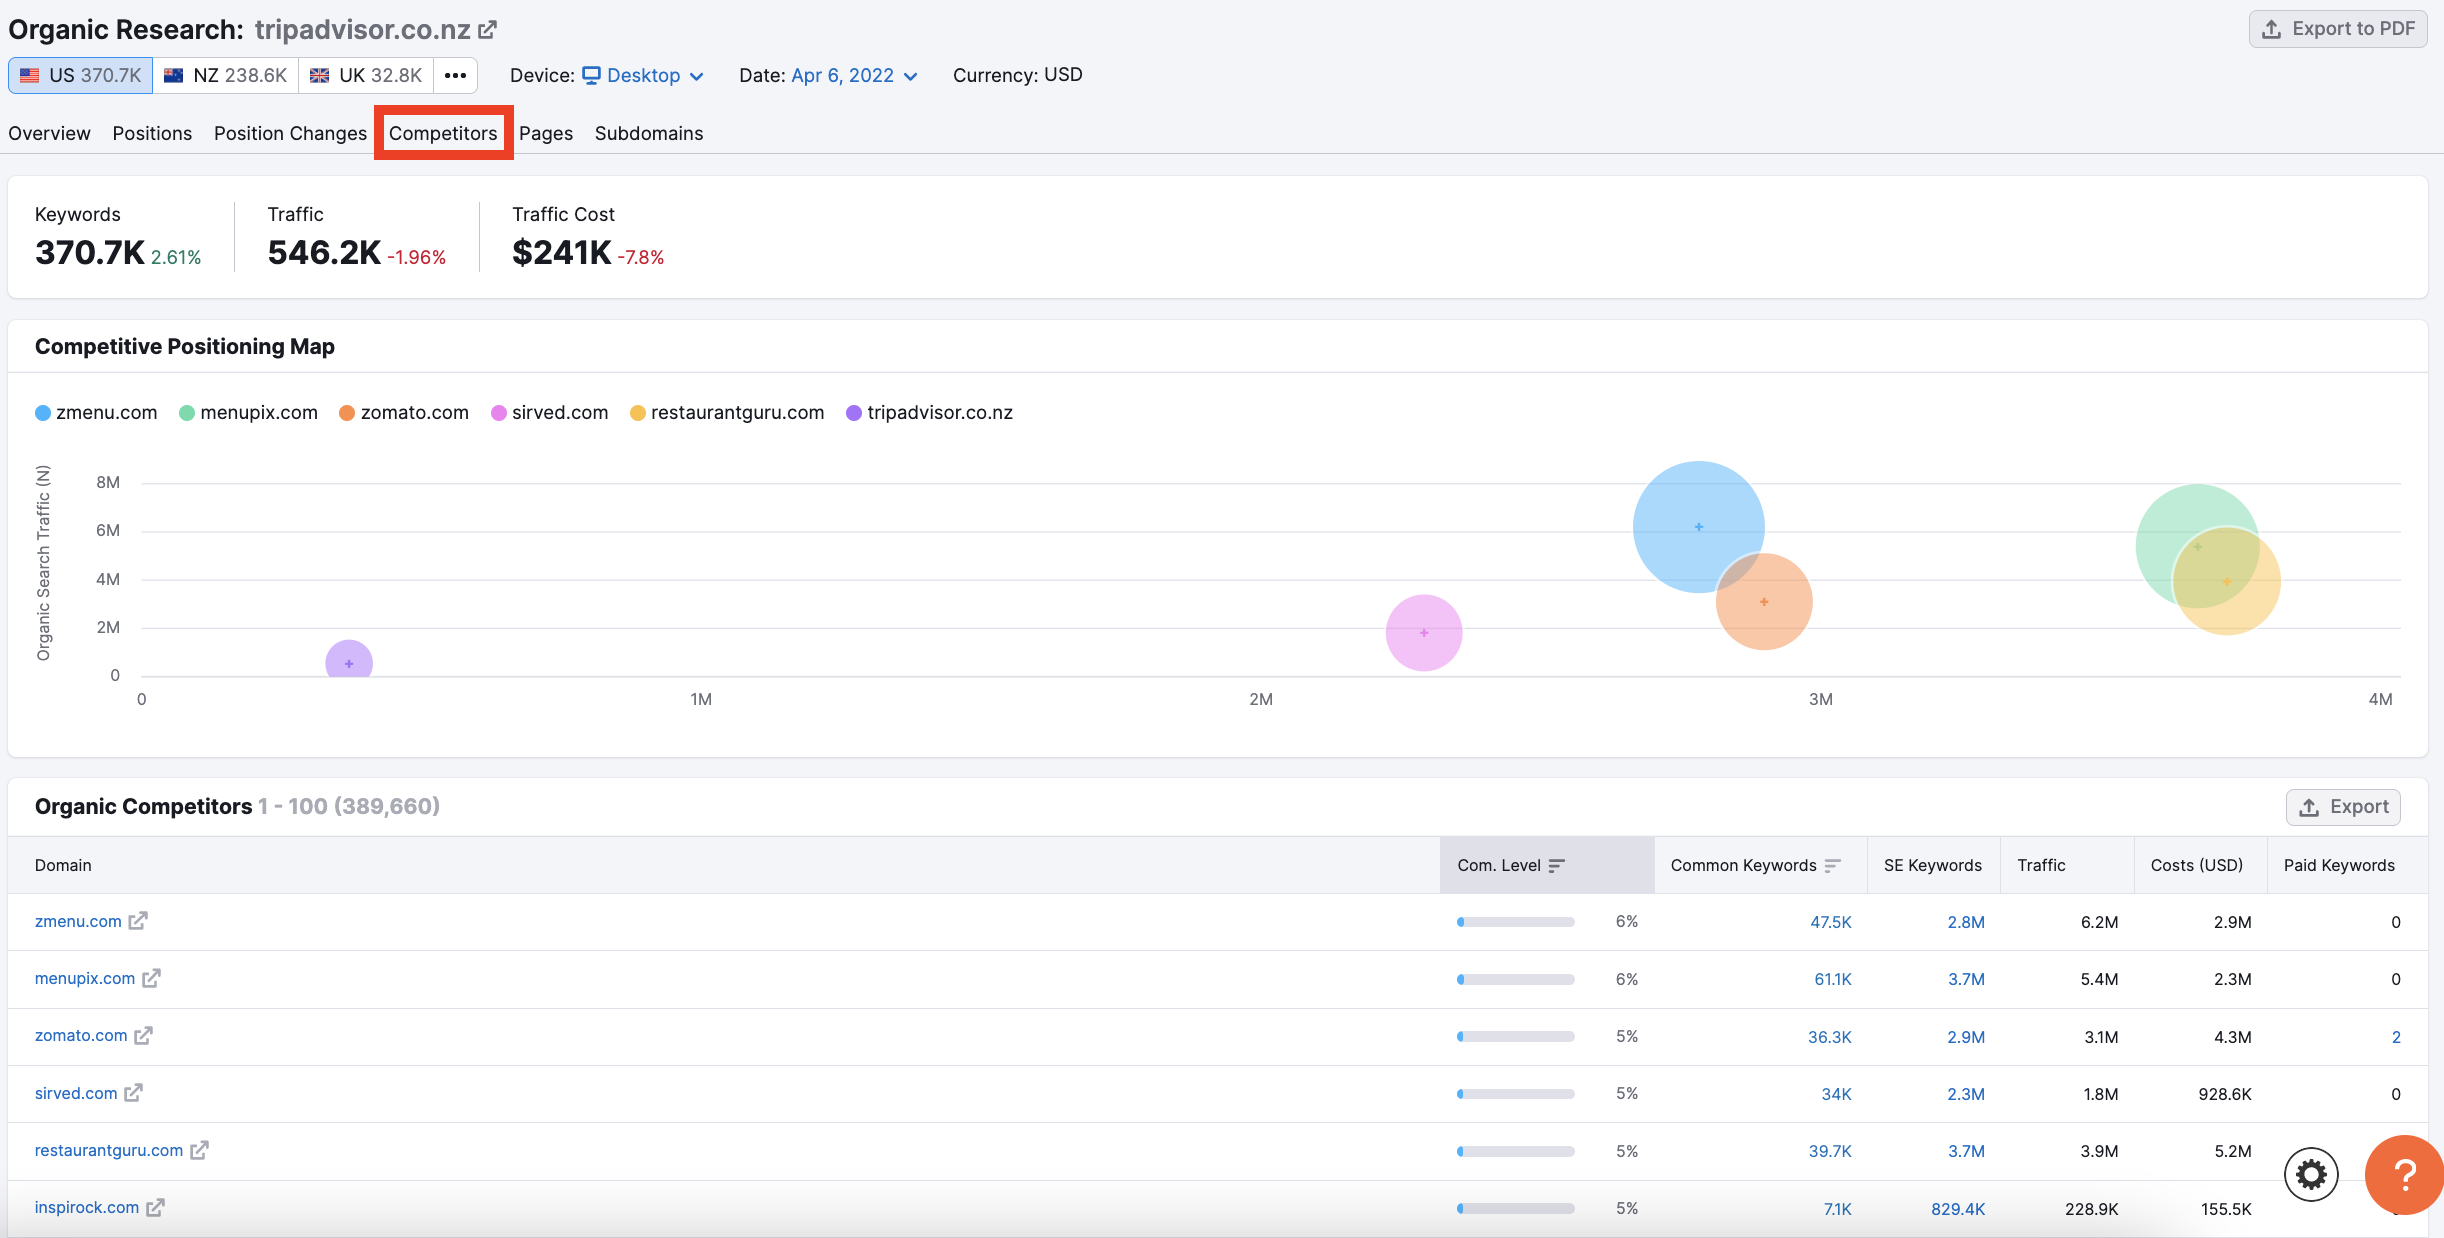2444x1238 pixels.
Task: Toggle zomato.com in the chart legend
Action: [x=404, y=413]
